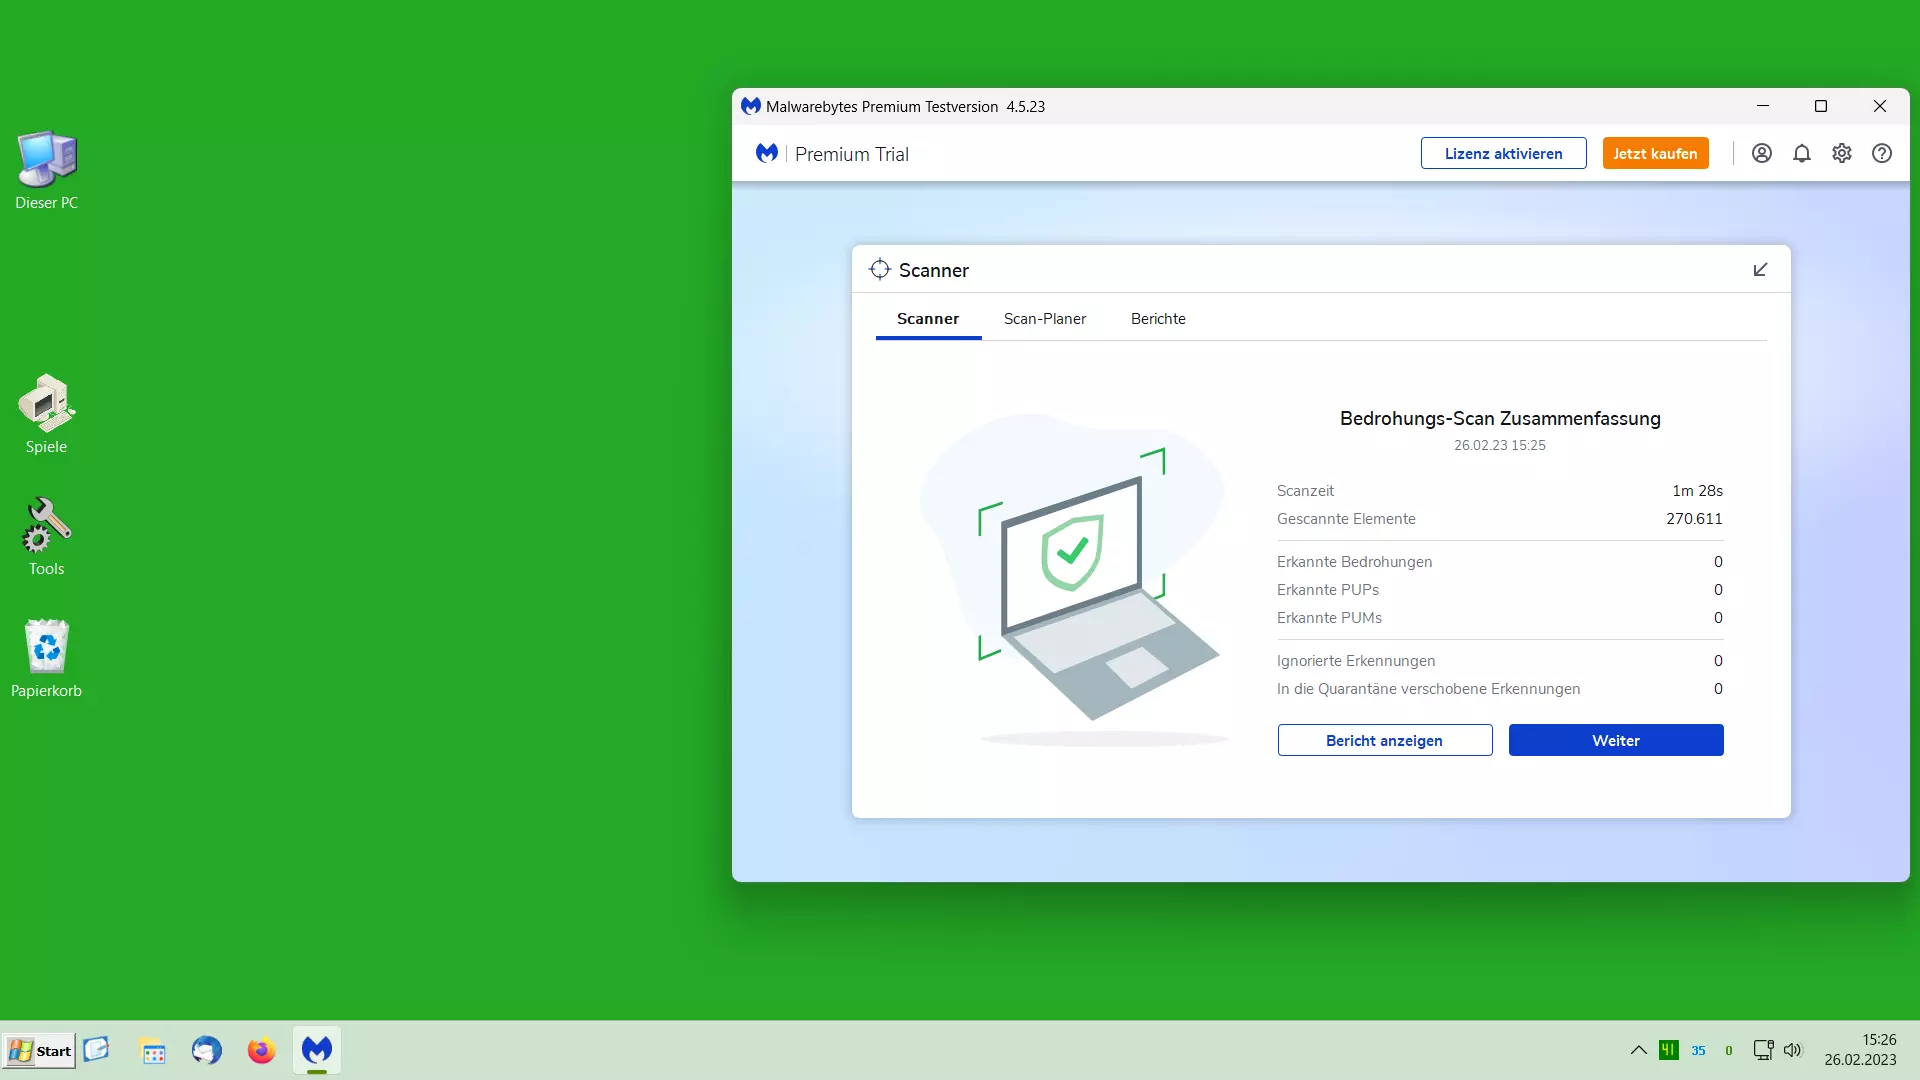Image resolution: width=1920 pixels, height=1080 pixels.
Task: Click the Gescannte Elemente value 270.611
Action: [1694, 519]
